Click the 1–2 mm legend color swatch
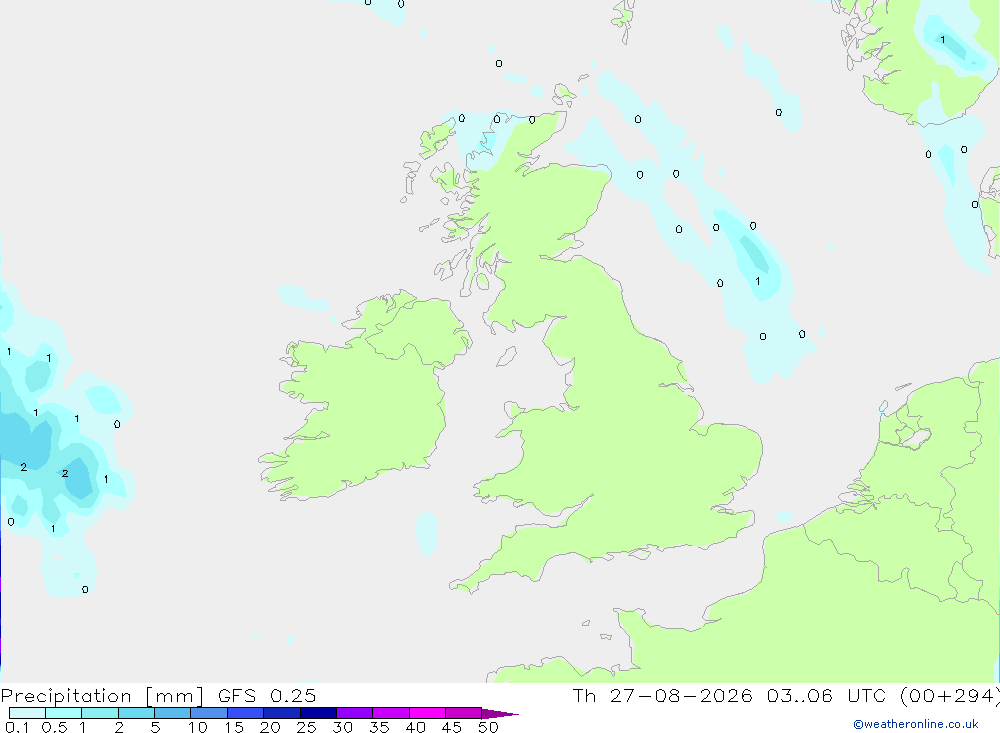The height and width of the screenshot is (733, 1000). point(99,713)
